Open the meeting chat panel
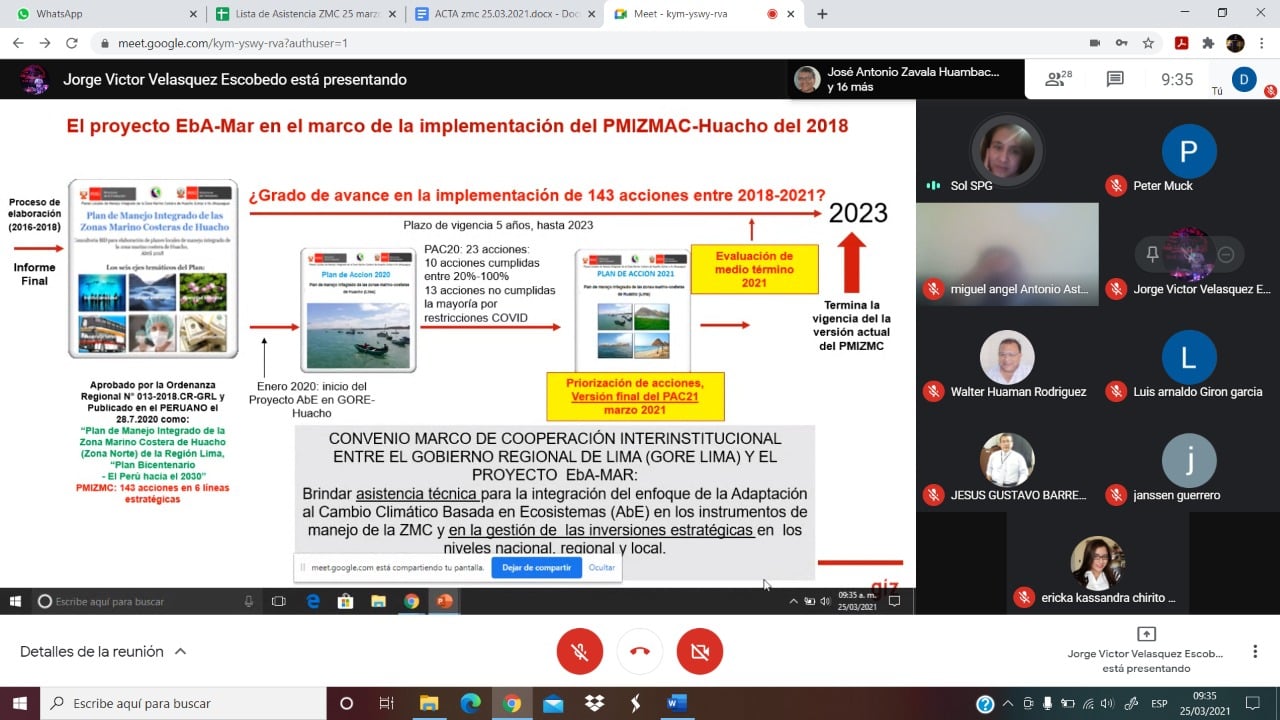The image size is (1280, 720). 1115,80
